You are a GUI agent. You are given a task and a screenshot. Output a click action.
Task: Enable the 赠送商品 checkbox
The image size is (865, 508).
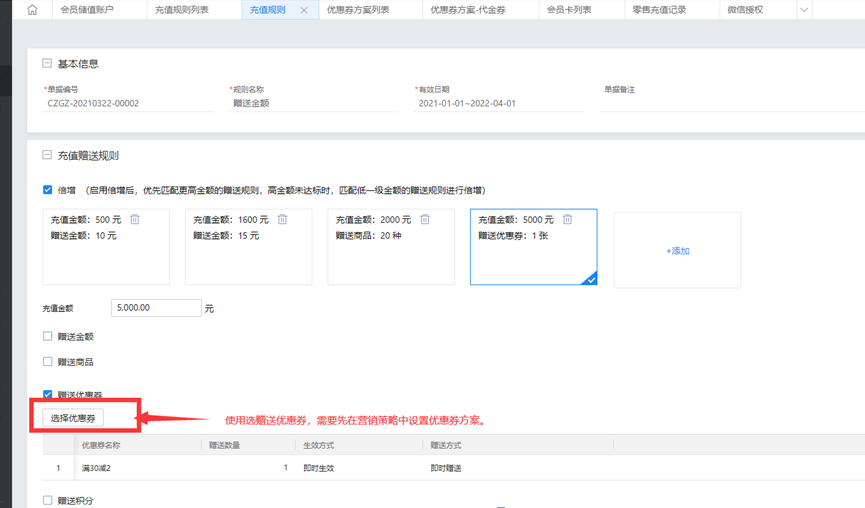tap(48, 362)
